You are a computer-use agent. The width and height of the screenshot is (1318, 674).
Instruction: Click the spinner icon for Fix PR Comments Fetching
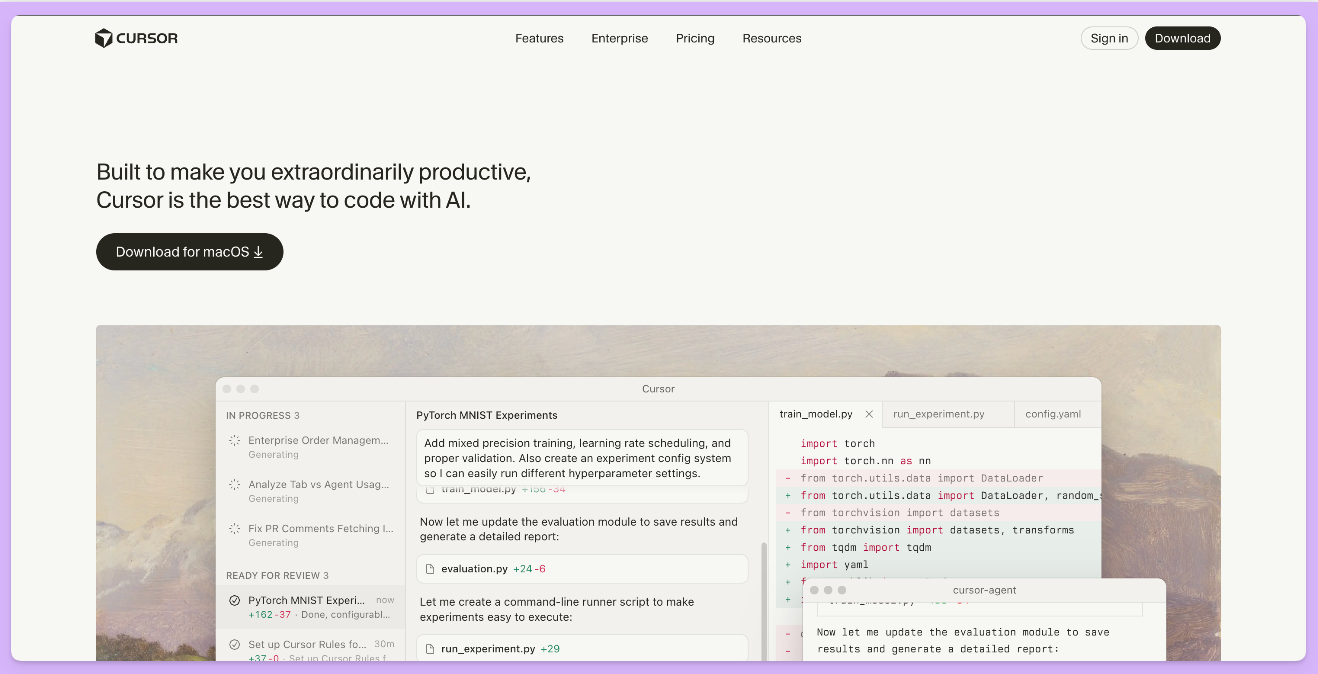(234, 528)
